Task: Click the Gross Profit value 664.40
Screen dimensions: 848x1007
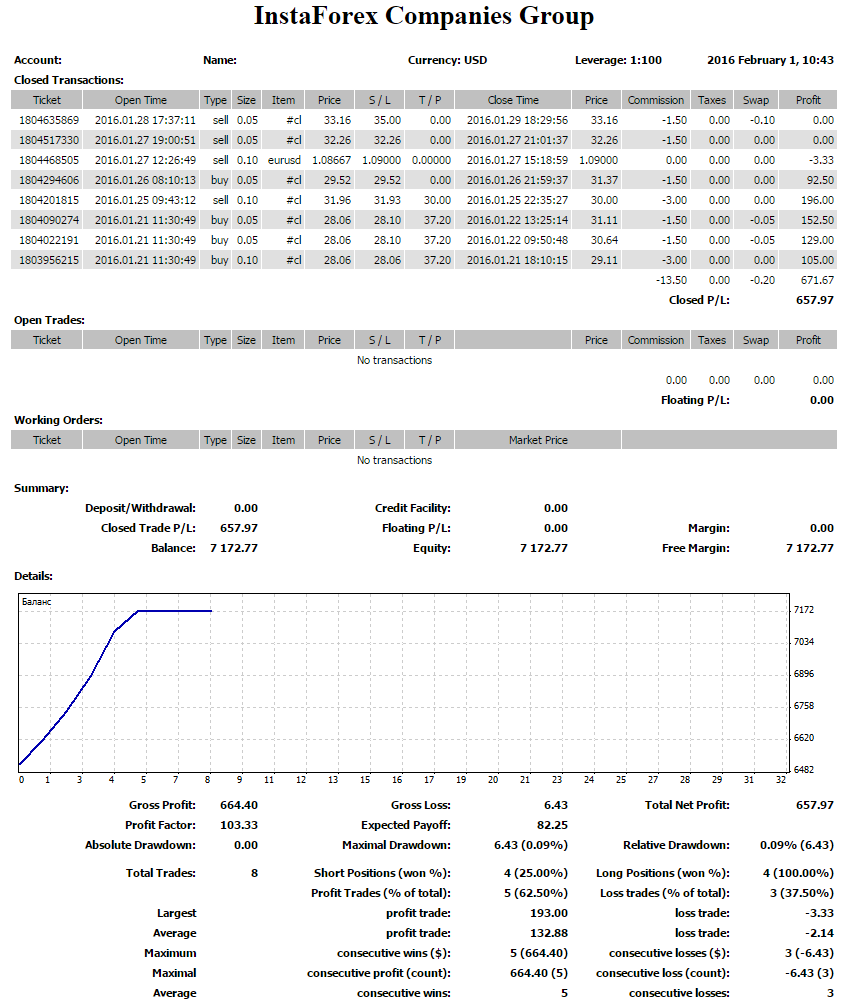Action: [238, 805]
